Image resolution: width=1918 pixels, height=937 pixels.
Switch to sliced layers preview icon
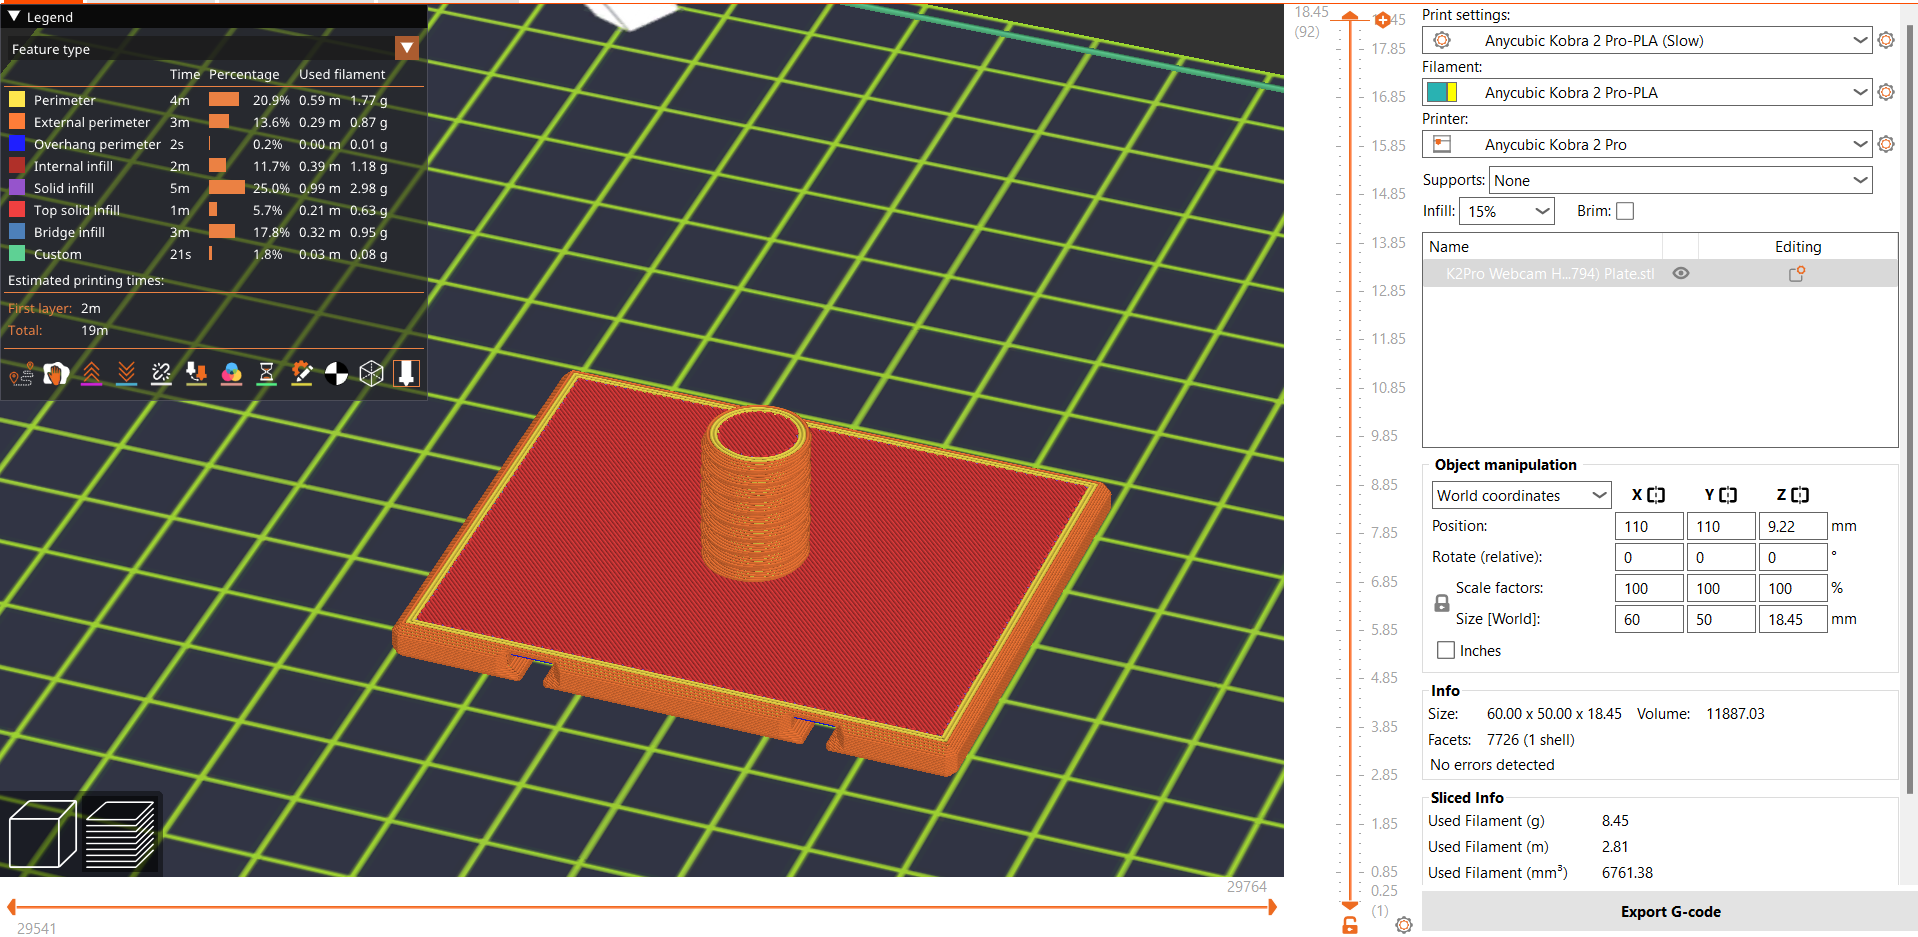[121, 834]
